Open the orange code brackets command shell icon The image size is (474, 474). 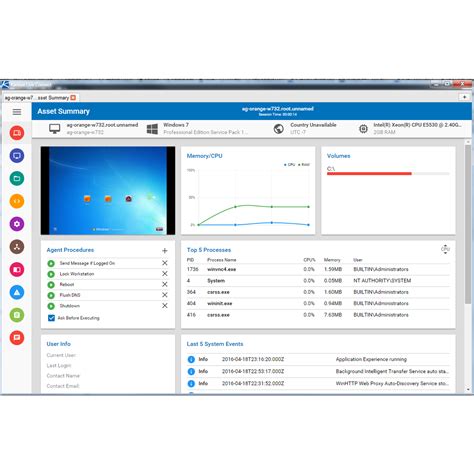tap(17, 201)
